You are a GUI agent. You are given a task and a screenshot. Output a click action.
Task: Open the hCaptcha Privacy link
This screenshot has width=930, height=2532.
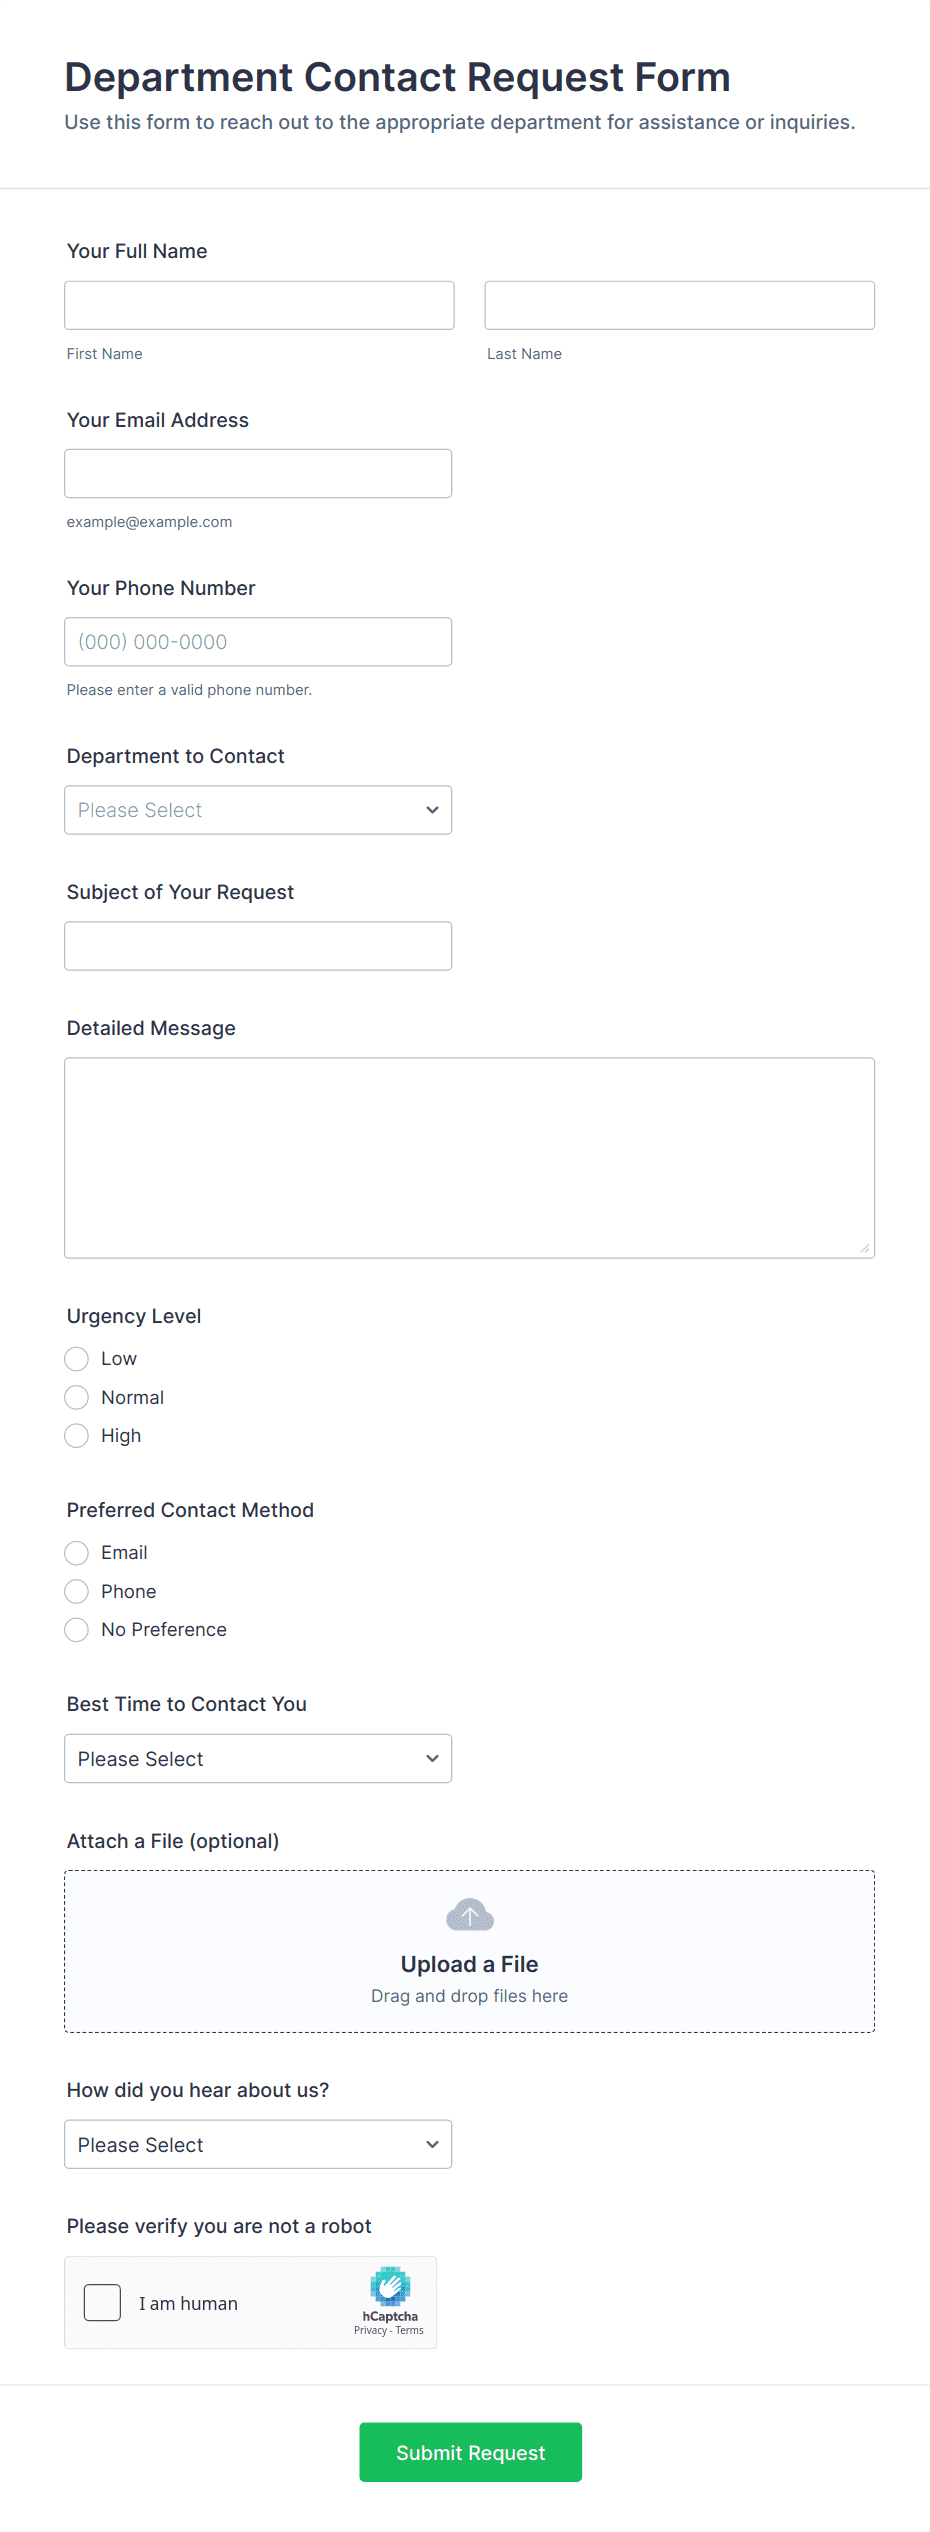coord(370,2330)
